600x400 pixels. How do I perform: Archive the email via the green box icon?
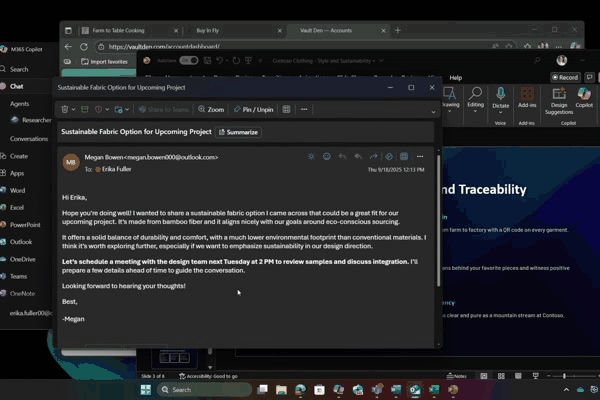(x=85, y=109)
